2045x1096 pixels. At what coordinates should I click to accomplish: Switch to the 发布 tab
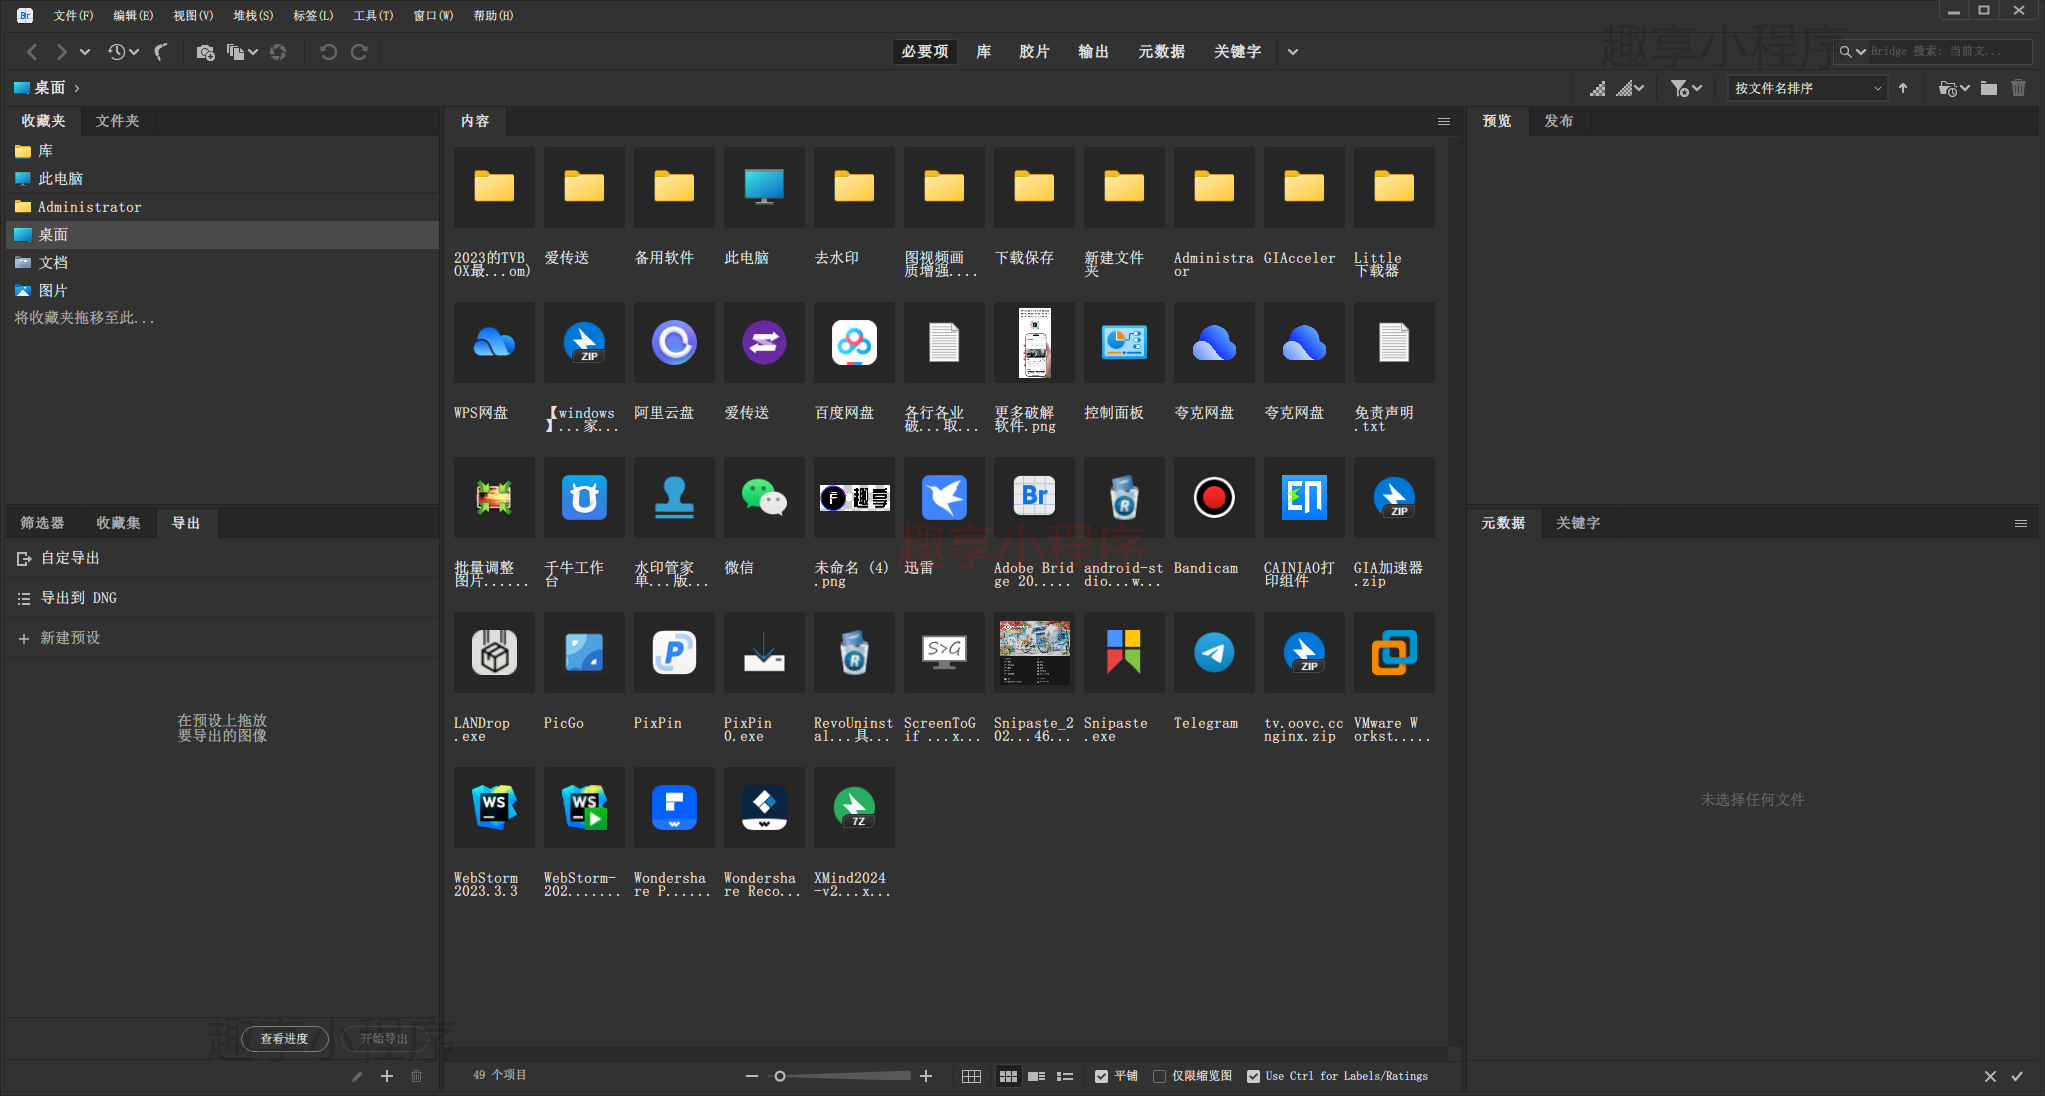(x=1558, y=121)
